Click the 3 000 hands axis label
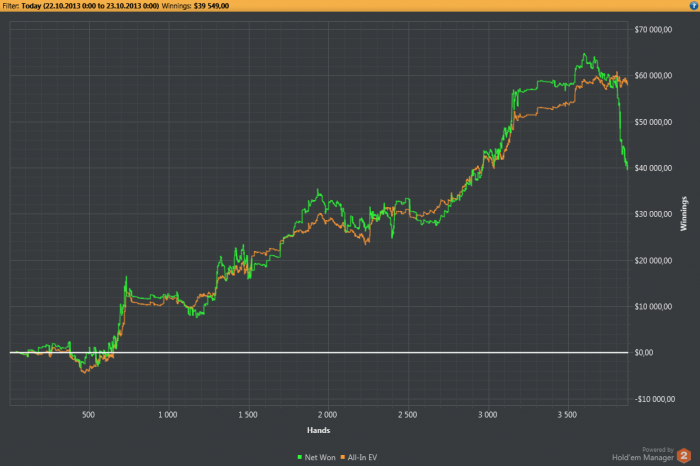Image resolution: width=700 pixels, height=466 pixels. click(x=488, y=415)
